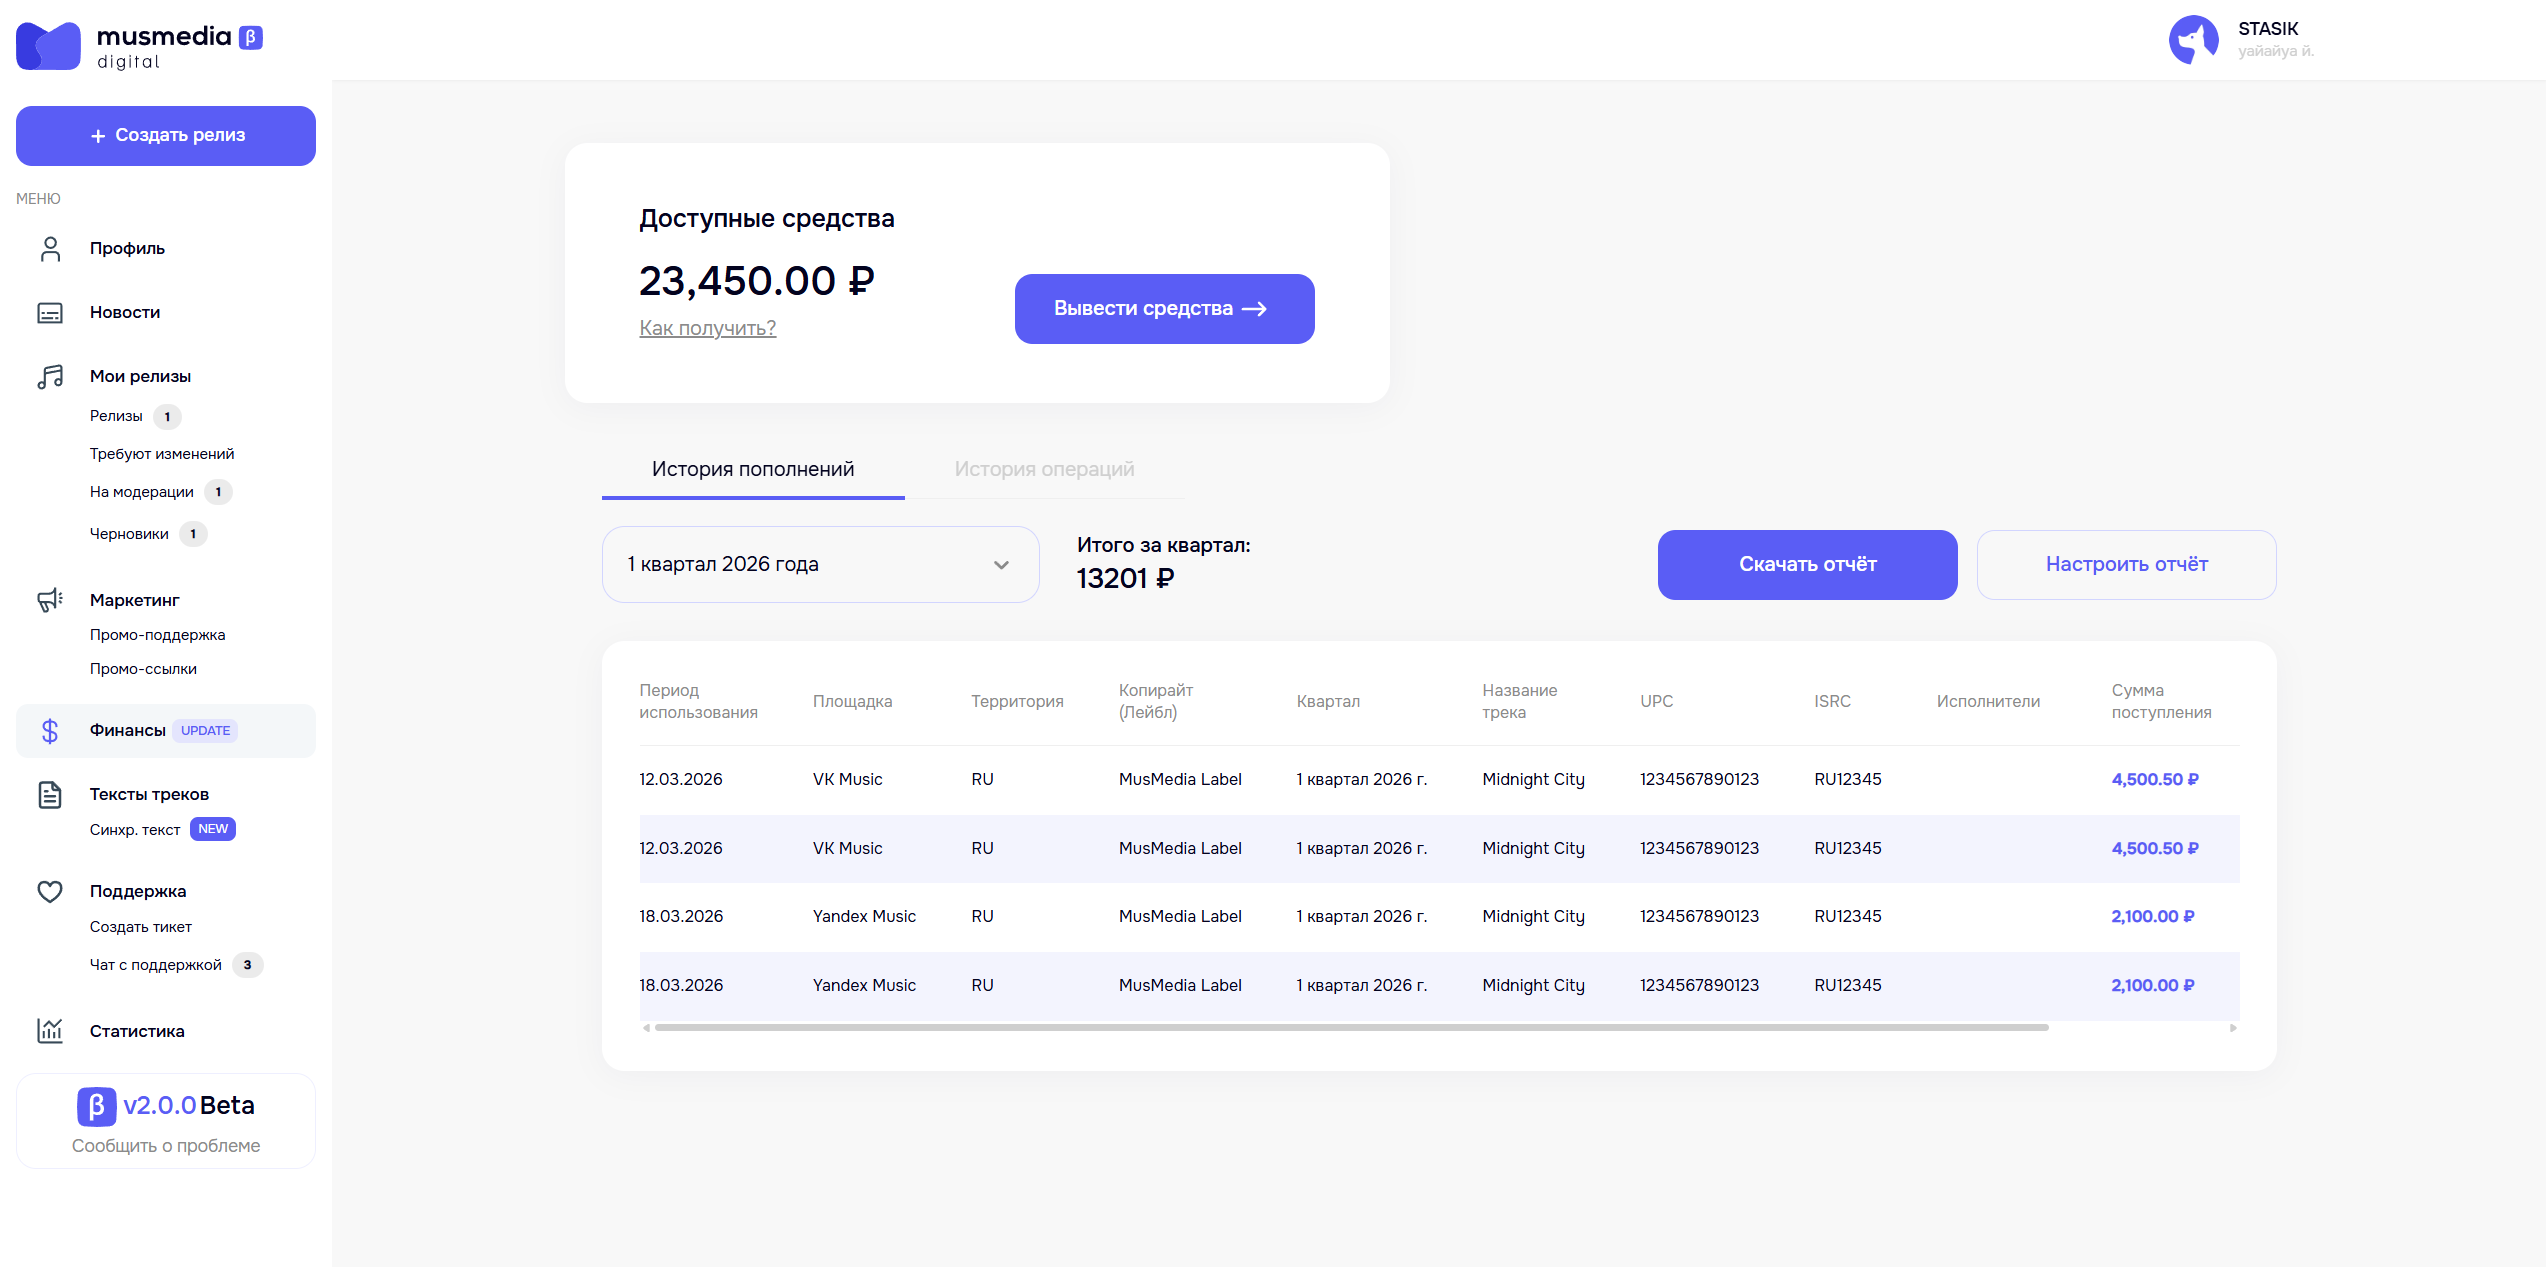2546x1267 pixels.
Task: Click the 13201 ₽ quarter total
Action: [x=1126, y=579]
